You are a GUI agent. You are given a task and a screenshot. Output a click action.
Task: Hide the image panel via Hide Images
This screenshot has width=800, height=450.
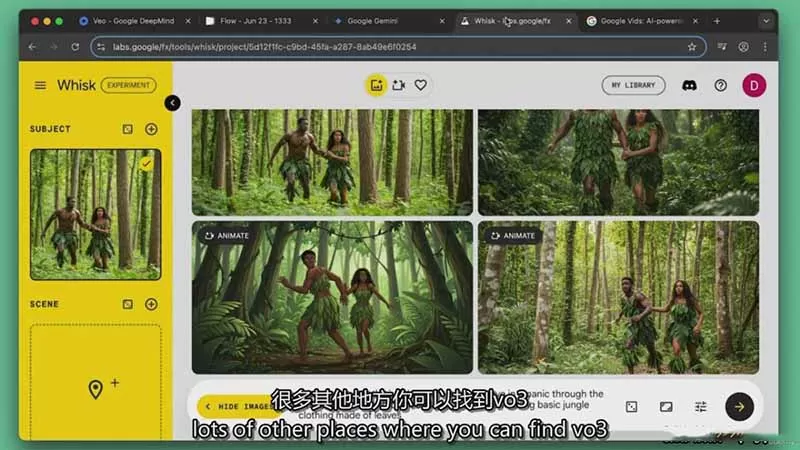(235, 406)
